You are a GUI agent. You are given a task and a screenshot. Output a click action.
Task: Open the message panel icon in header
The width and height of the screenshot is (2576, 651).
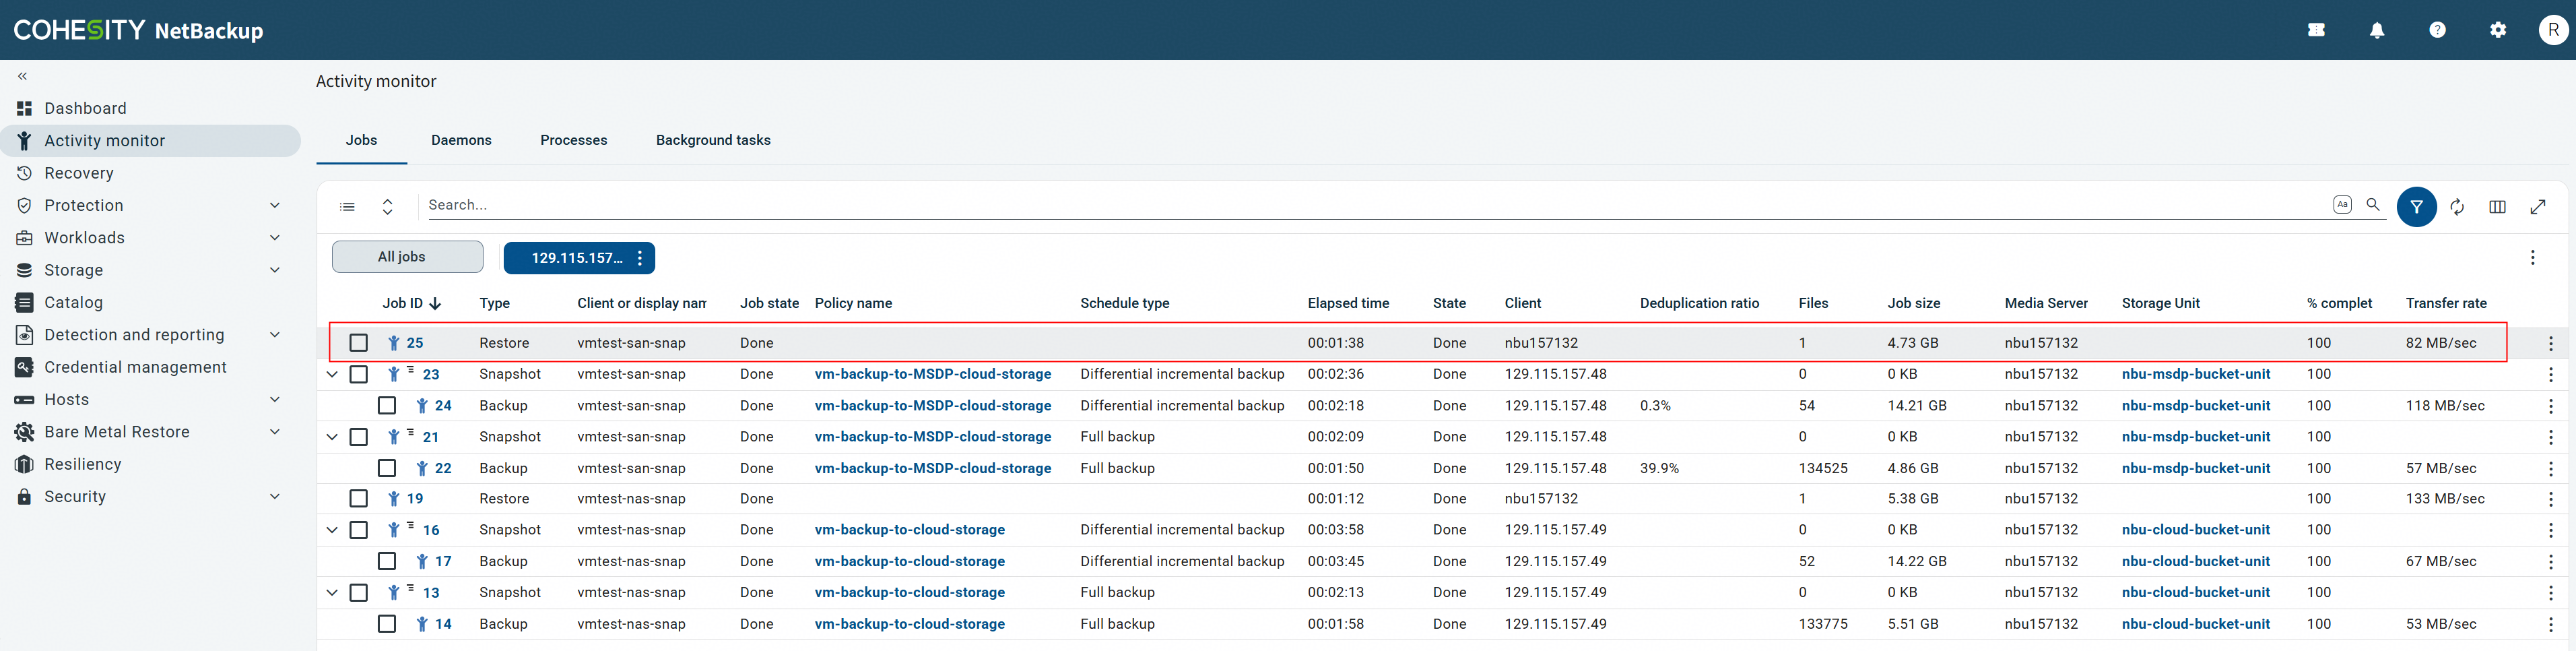[2316, 30]
